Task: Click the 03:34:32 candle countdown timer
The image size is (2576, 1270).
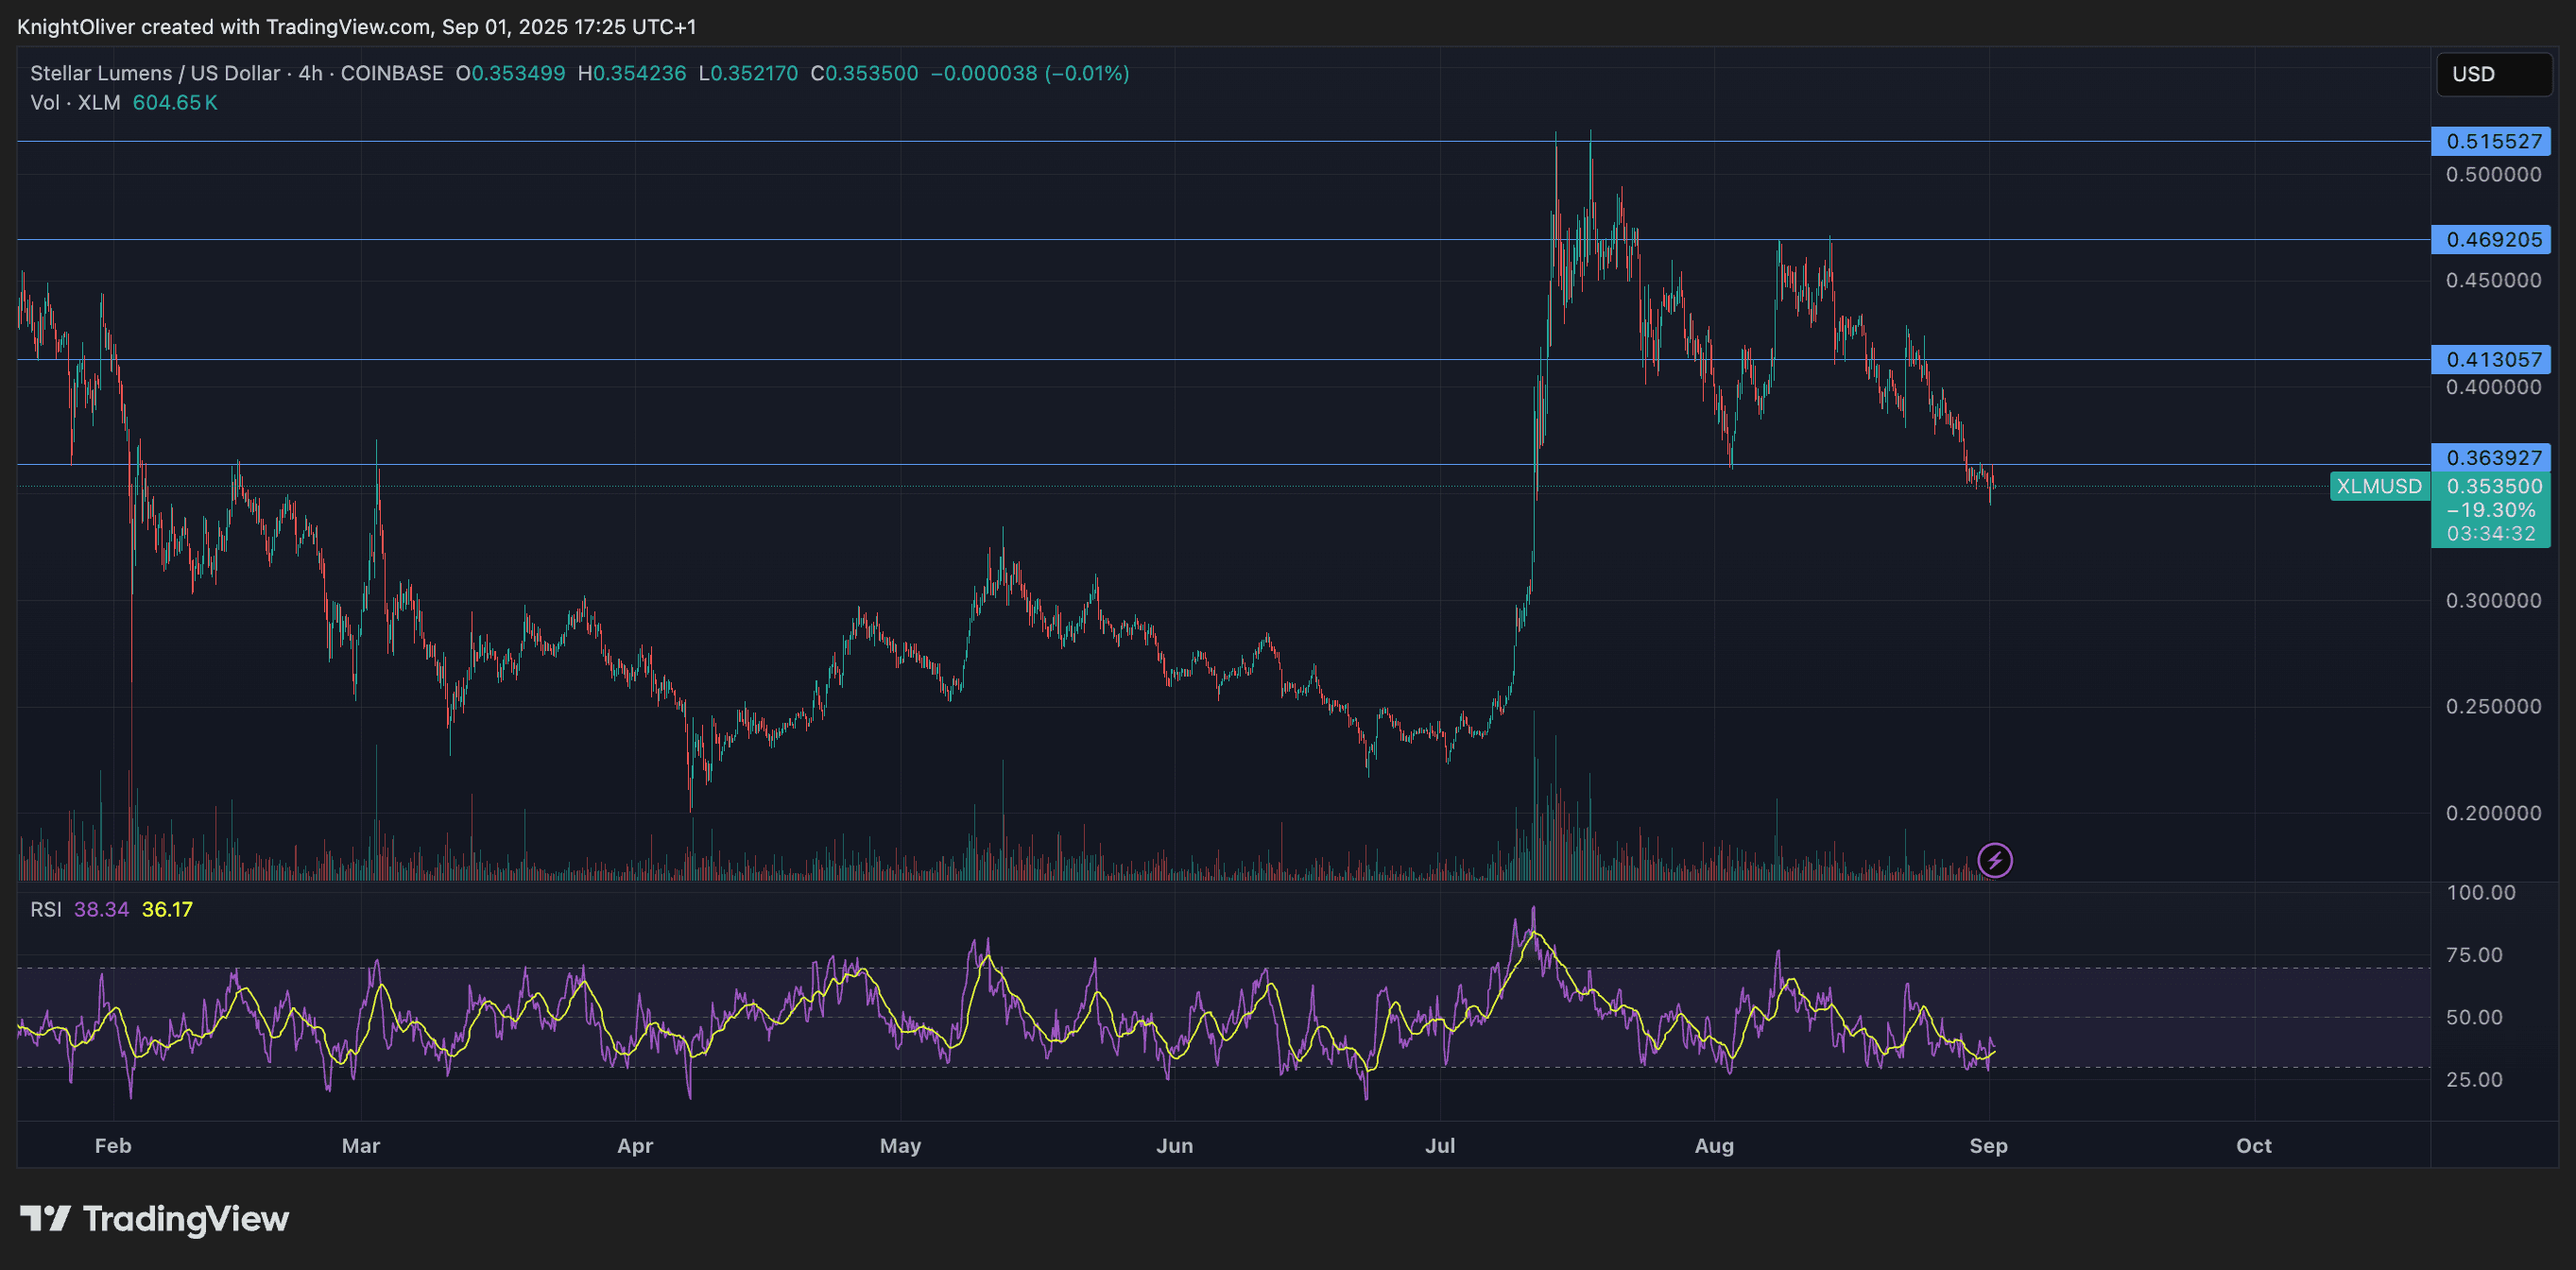Action: pos(2491,533)
